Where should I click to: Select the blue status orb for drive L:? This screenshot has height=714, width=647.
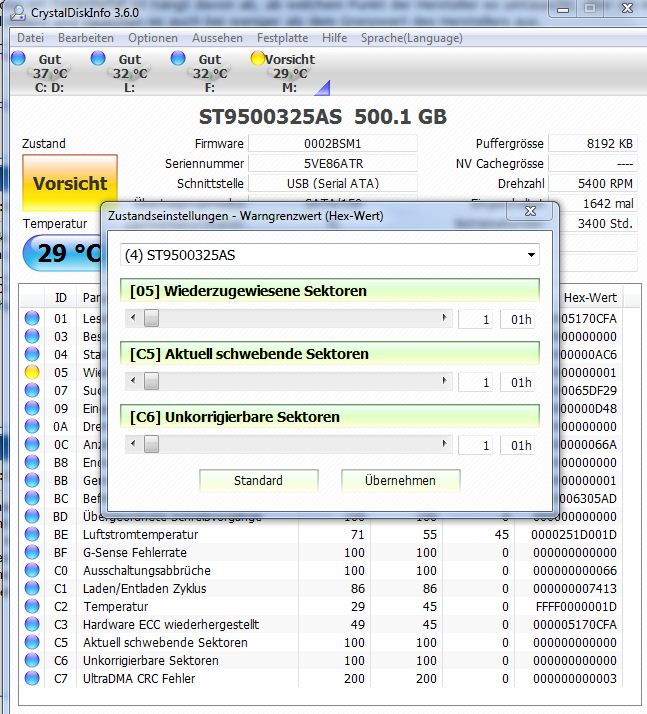[x=98, y=58]
